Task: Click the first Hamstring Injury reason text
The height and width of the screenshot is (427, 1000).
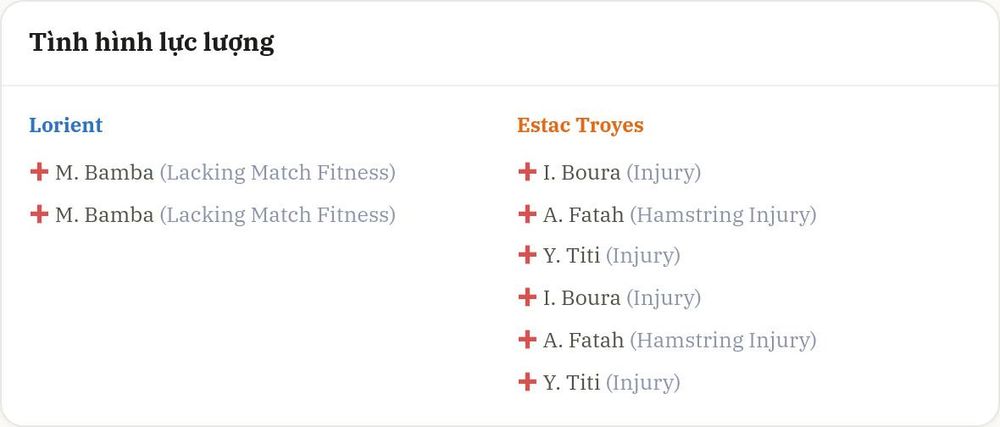Action: coord(723,215)
